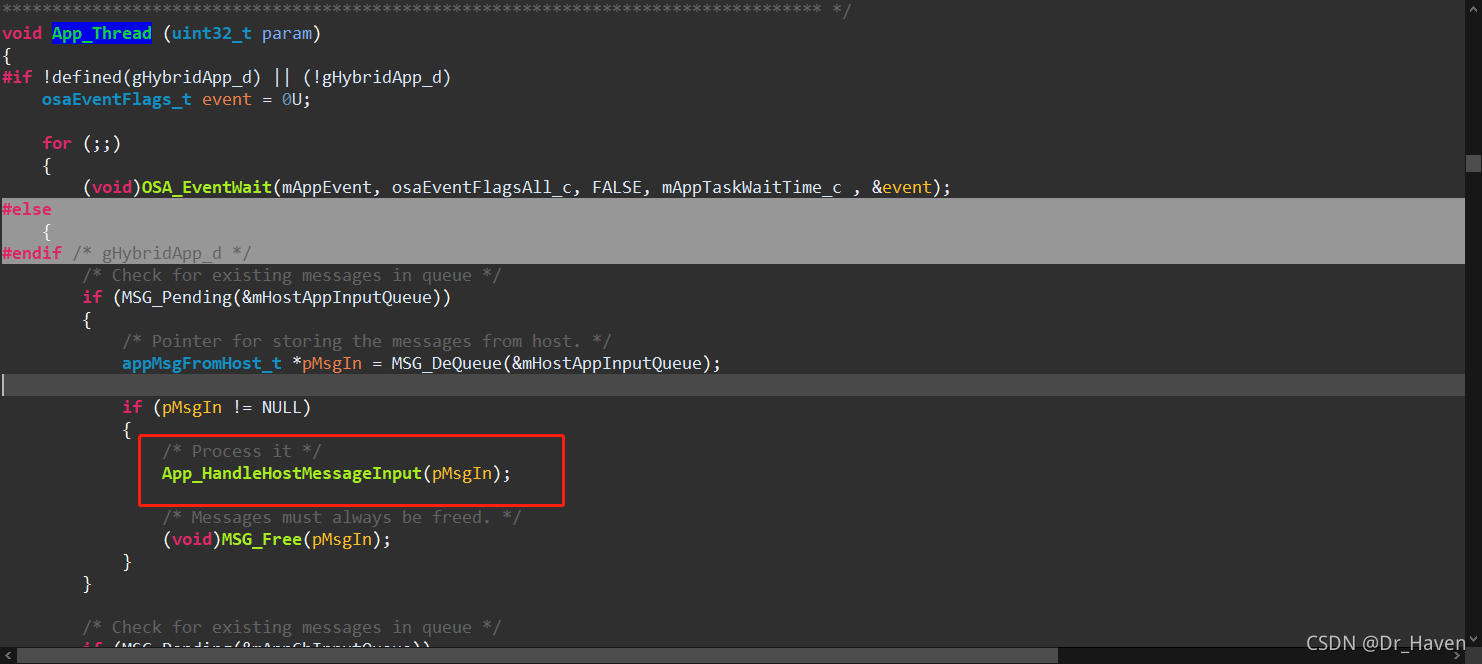Click the MSG_DeQueue function call

click(446, 363)
